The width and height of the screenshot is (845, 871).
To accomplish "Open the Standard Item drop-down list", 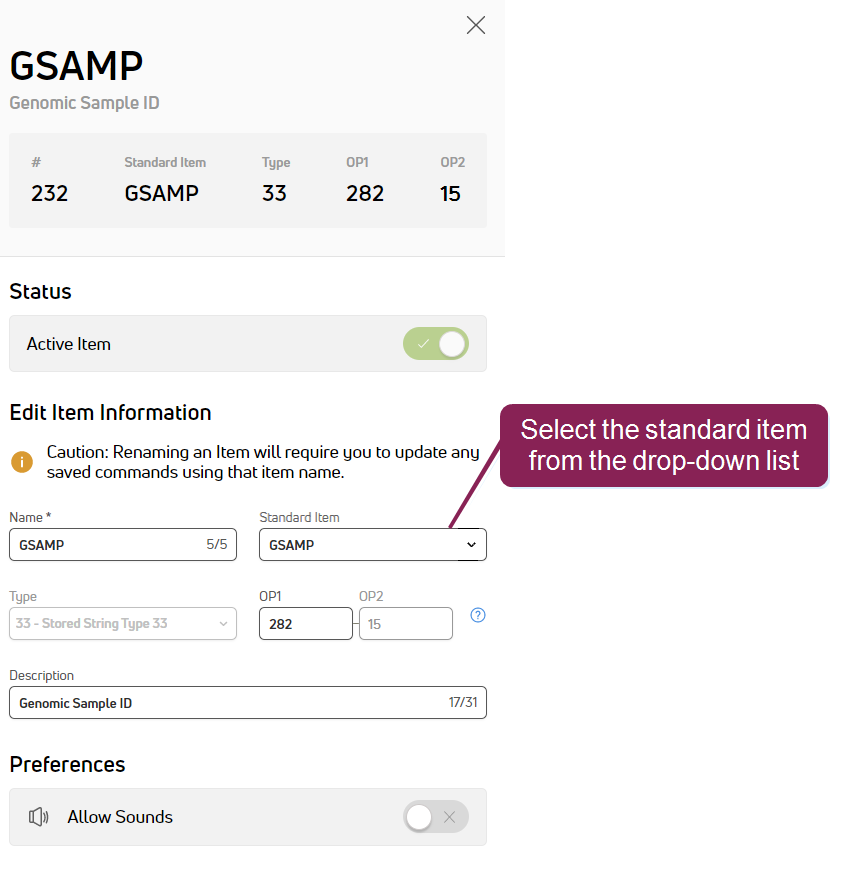I will pos(372,545).
